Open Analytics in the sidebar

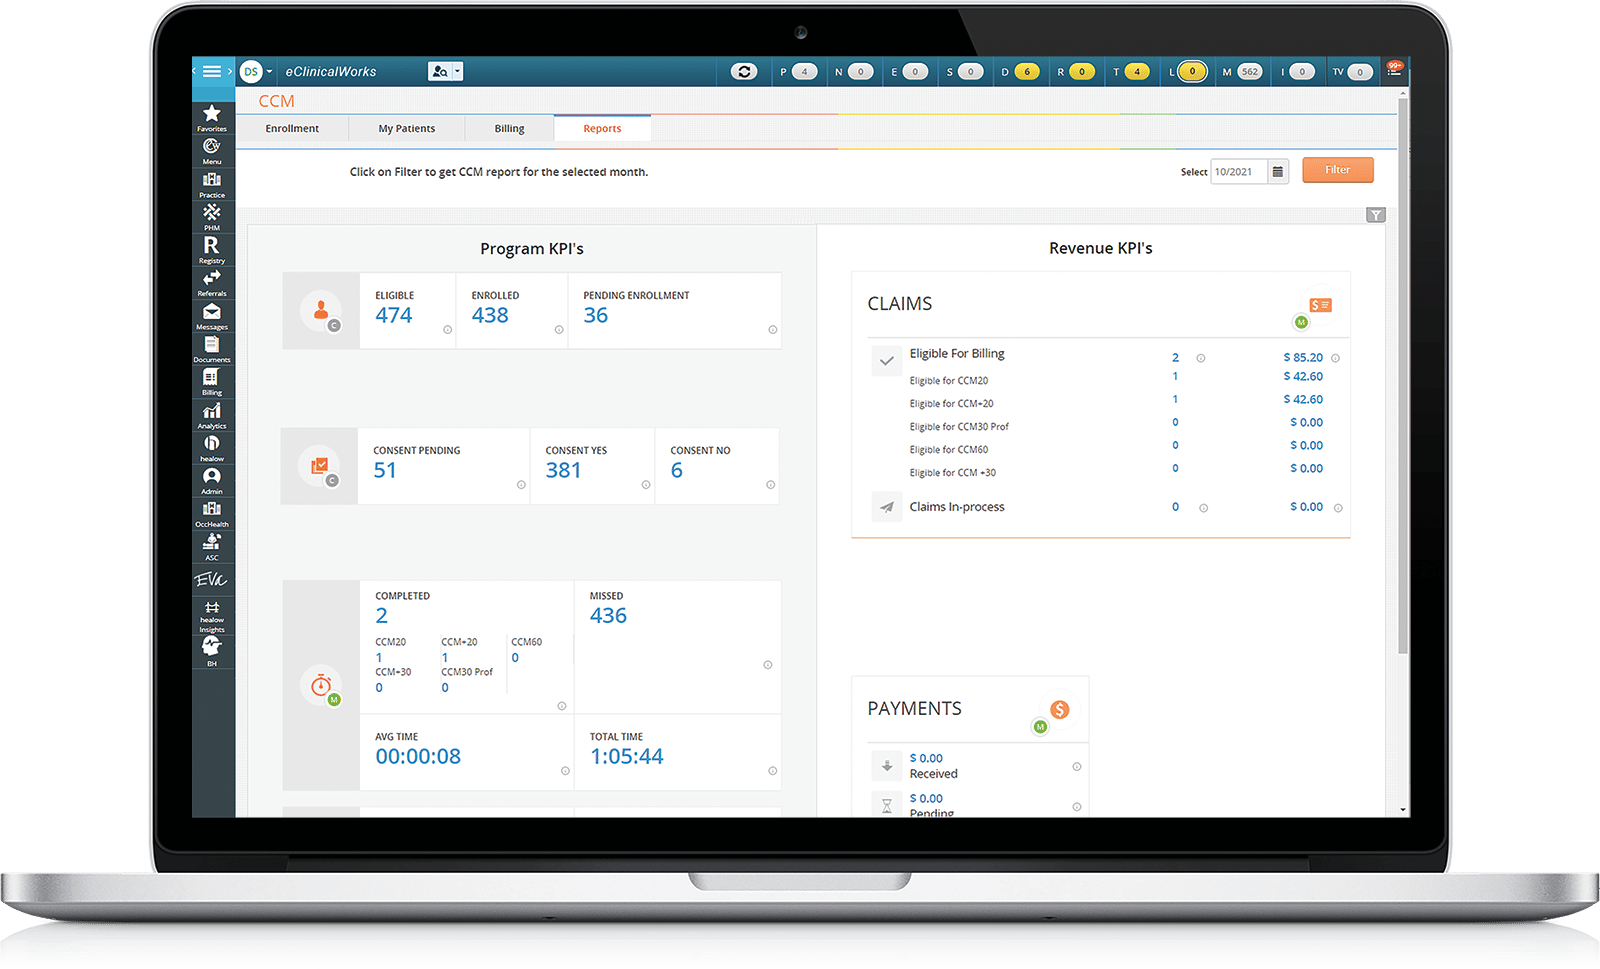(x=212, y=414)
